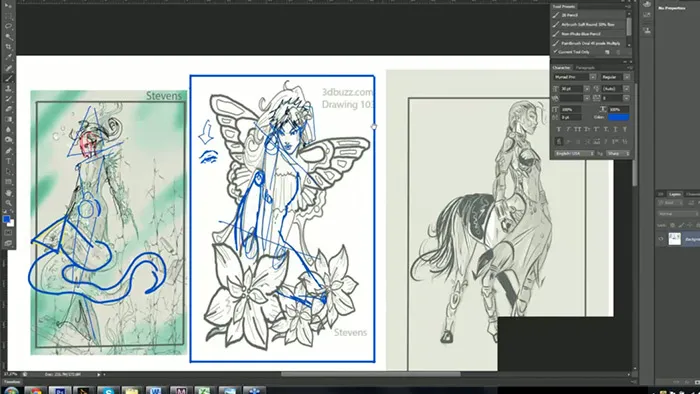This screenshot has width=700, height=394.
Task: Select the Quick Selection tool
Action: (x=8, y=37)
